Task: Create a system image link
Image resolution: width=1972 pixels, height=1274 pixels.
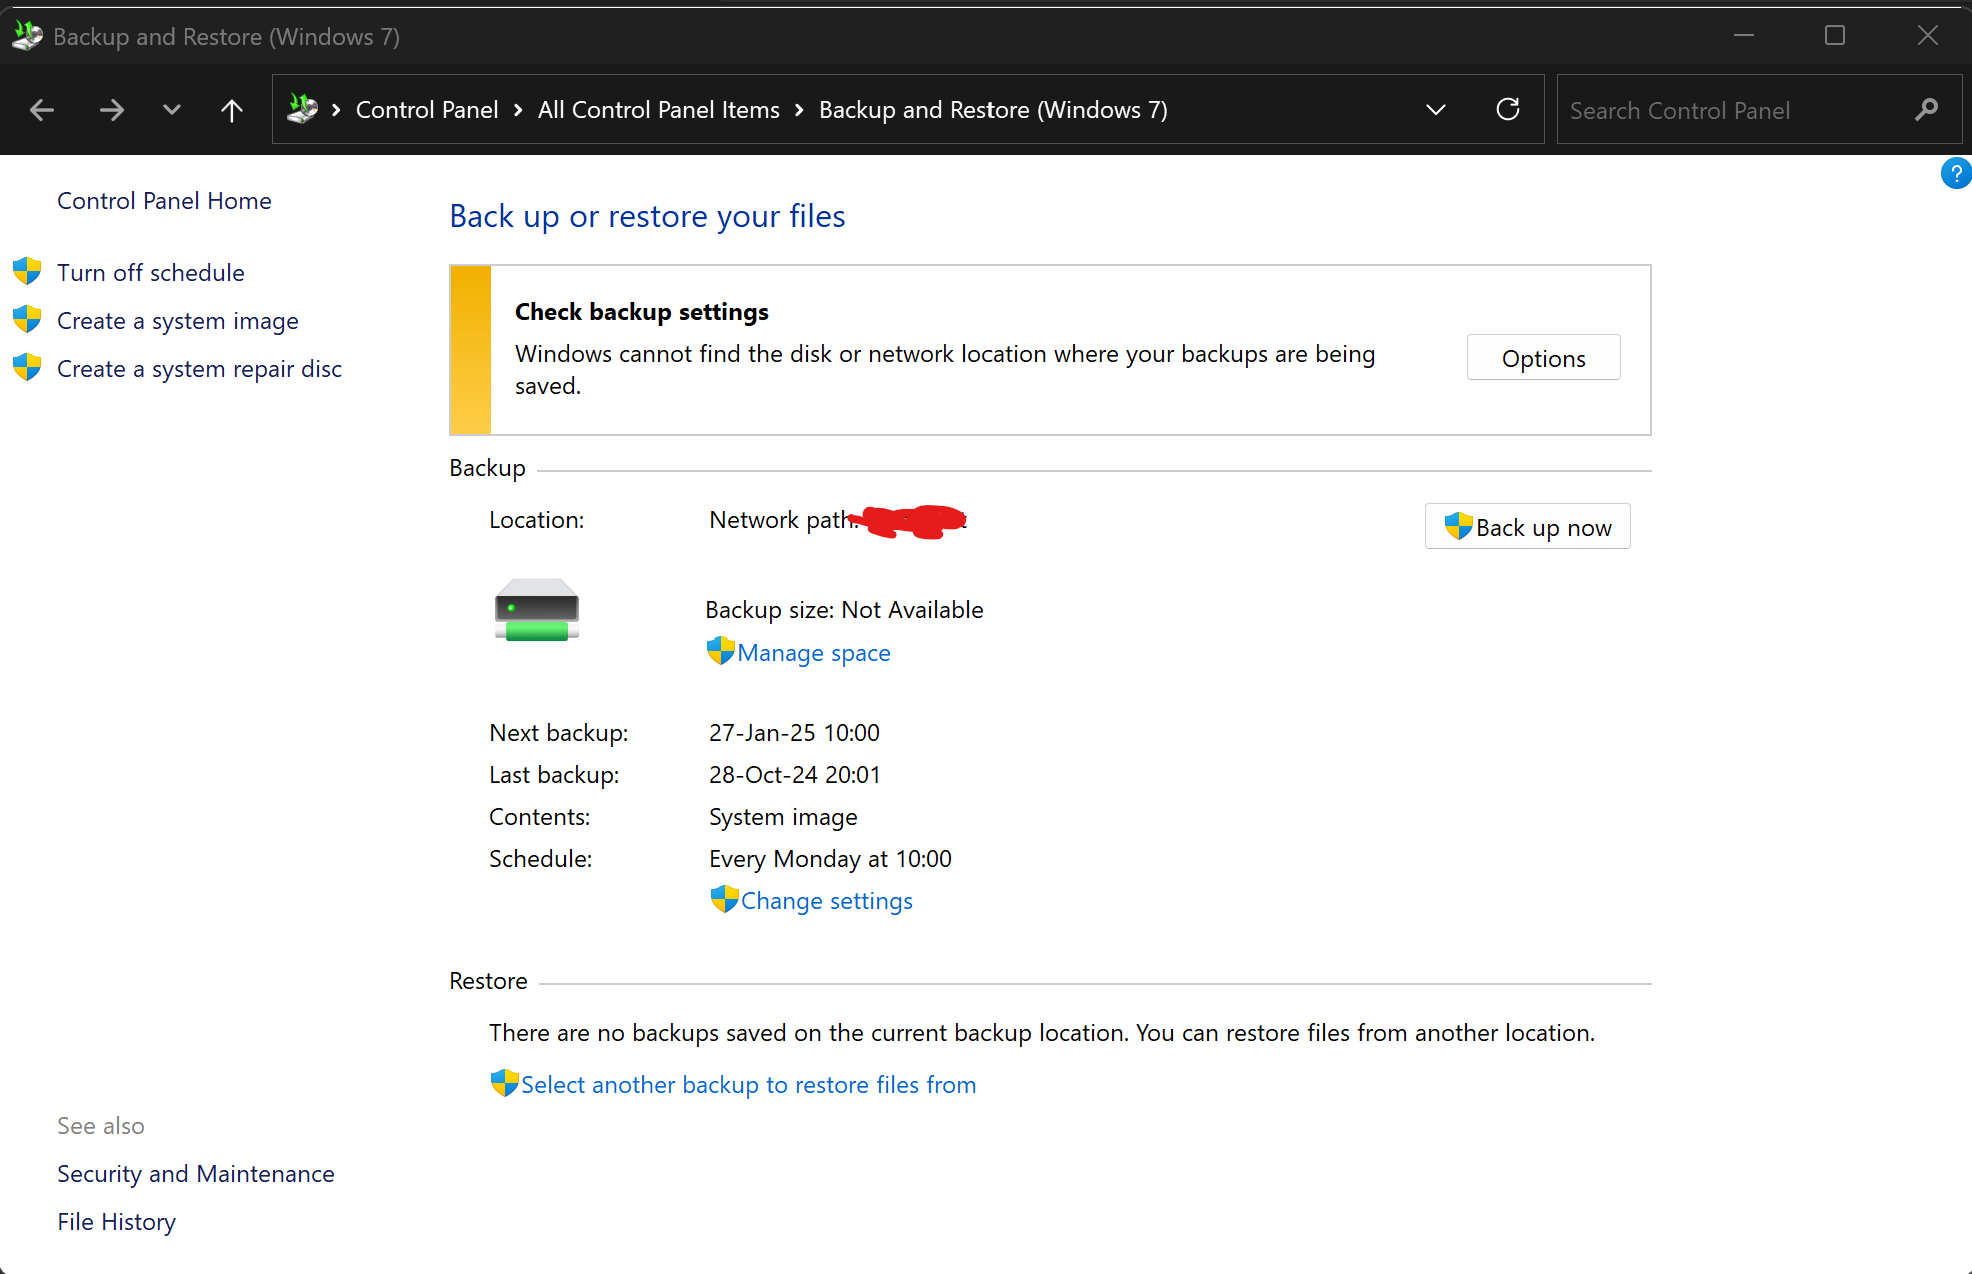Action: (x=178, y=321)
